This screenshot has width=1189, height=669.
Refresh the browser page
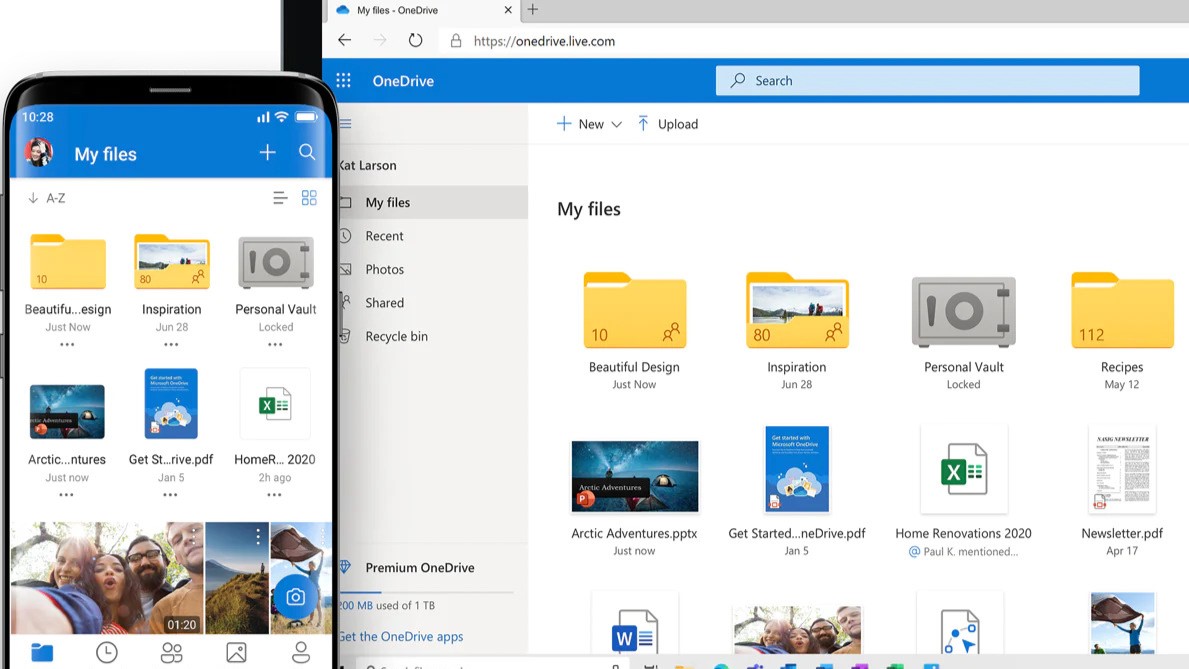(415, 41)
